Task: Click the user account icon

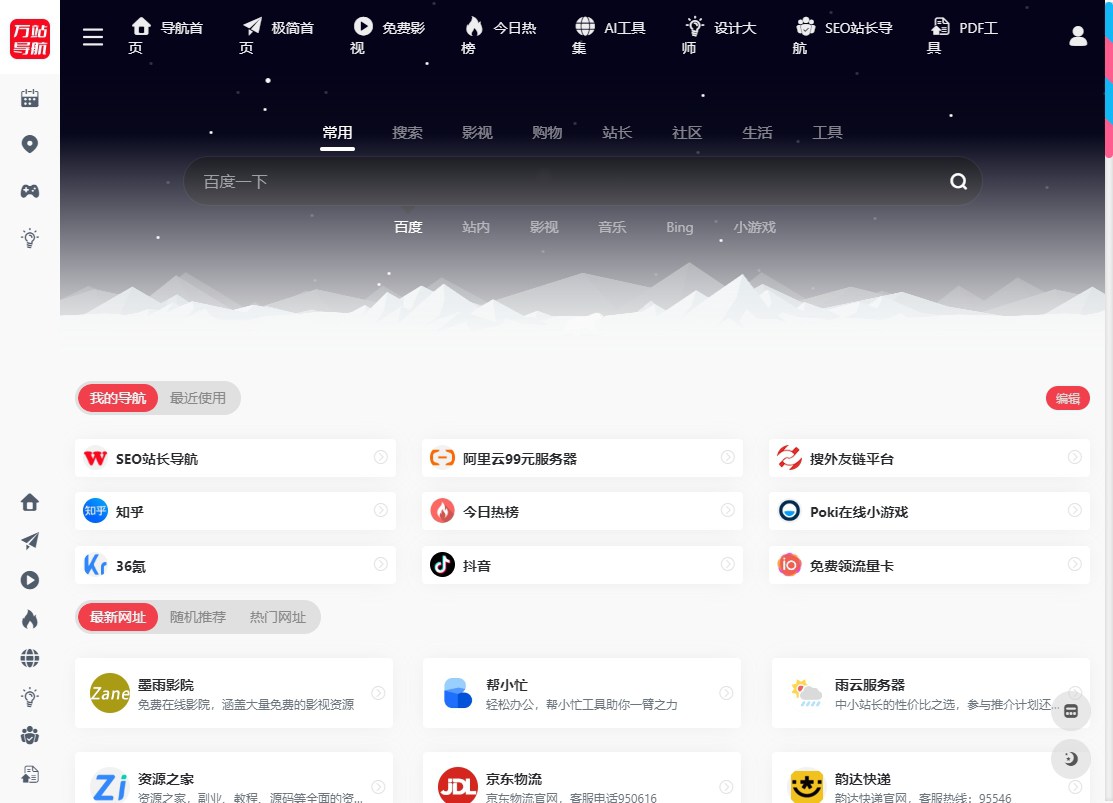Action: [1078, 36]
